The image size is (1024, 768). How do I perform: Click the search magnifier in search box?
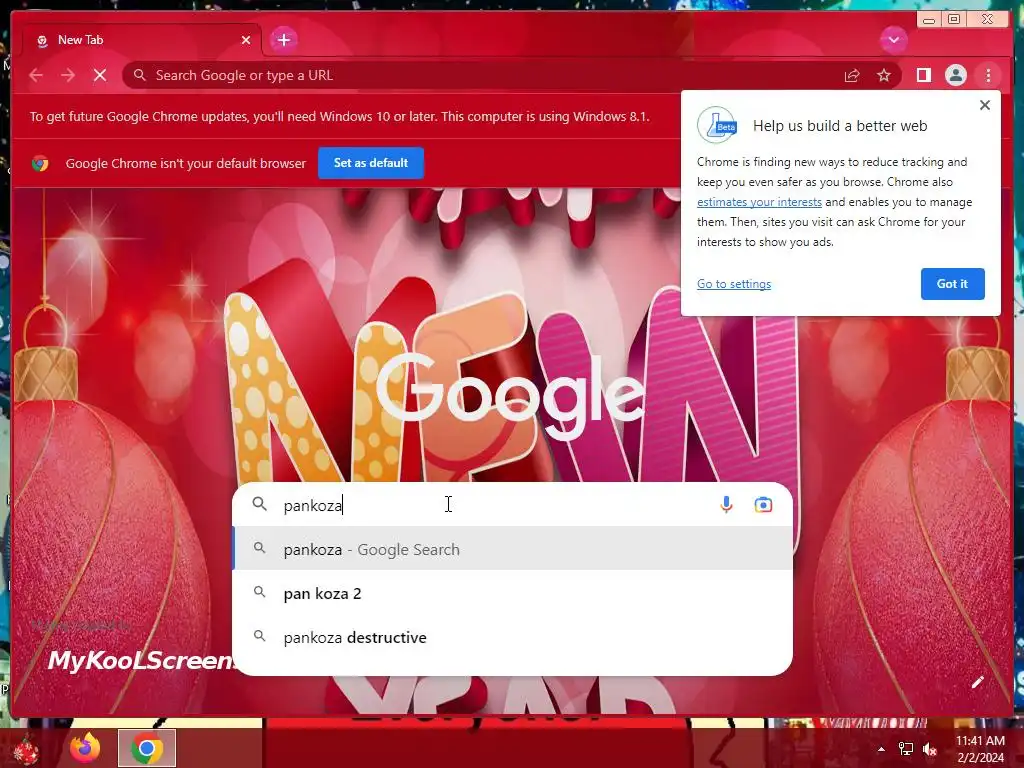coord(260,504)
